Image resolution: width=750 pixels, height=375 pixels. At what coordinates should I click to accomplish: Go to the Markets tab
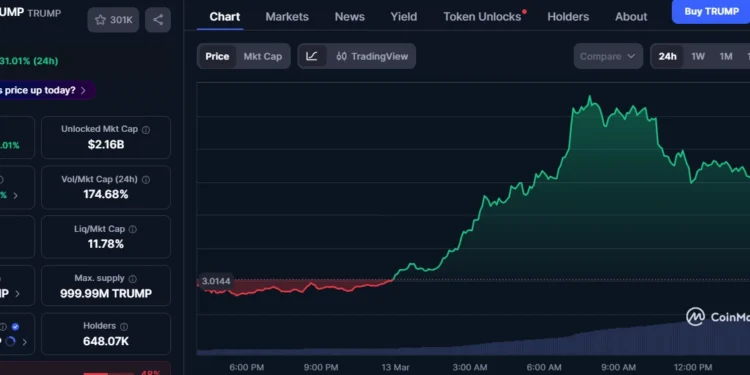tap(287, 17)
